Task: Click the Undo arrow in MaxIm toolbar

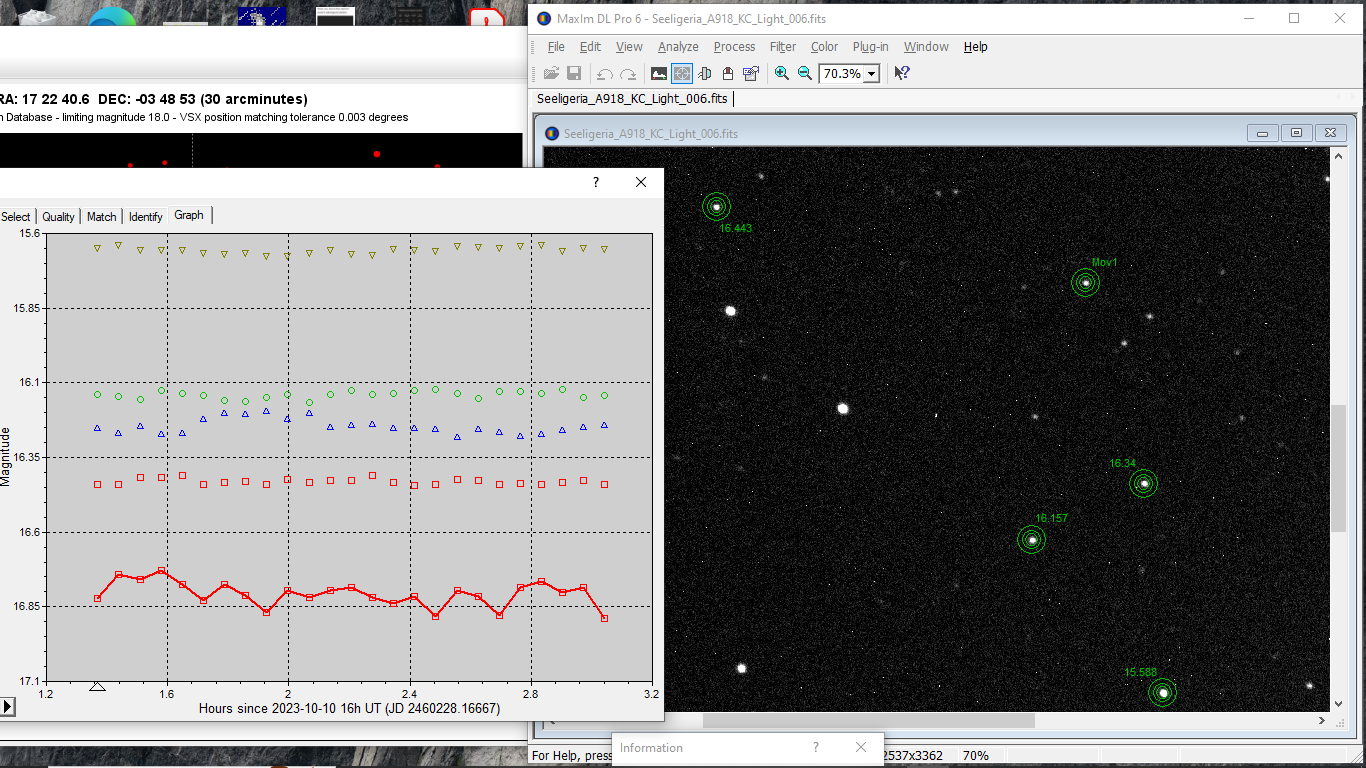Action: click(604, 74)
